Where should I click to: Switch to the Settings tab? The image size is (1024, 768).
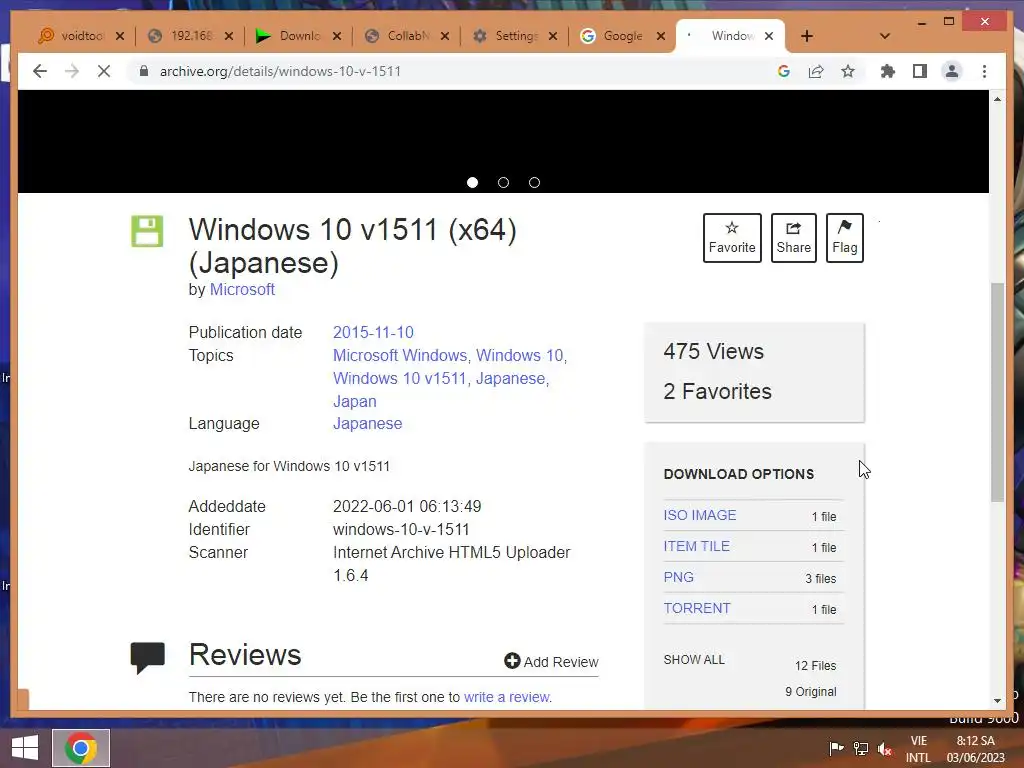(507, 36)
